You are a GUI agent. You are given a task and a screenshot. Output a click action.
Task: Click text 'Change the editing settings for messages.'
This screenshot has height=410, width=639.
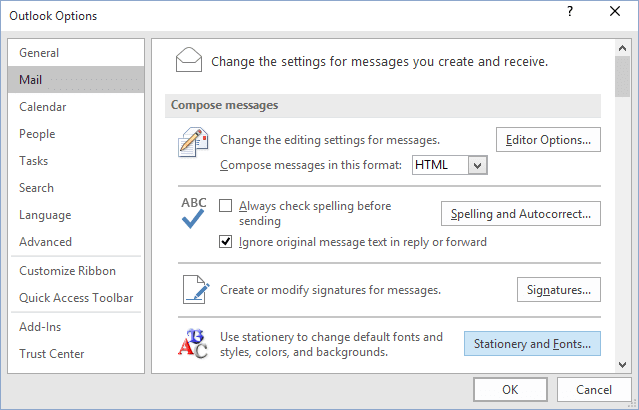click(330, 140)
